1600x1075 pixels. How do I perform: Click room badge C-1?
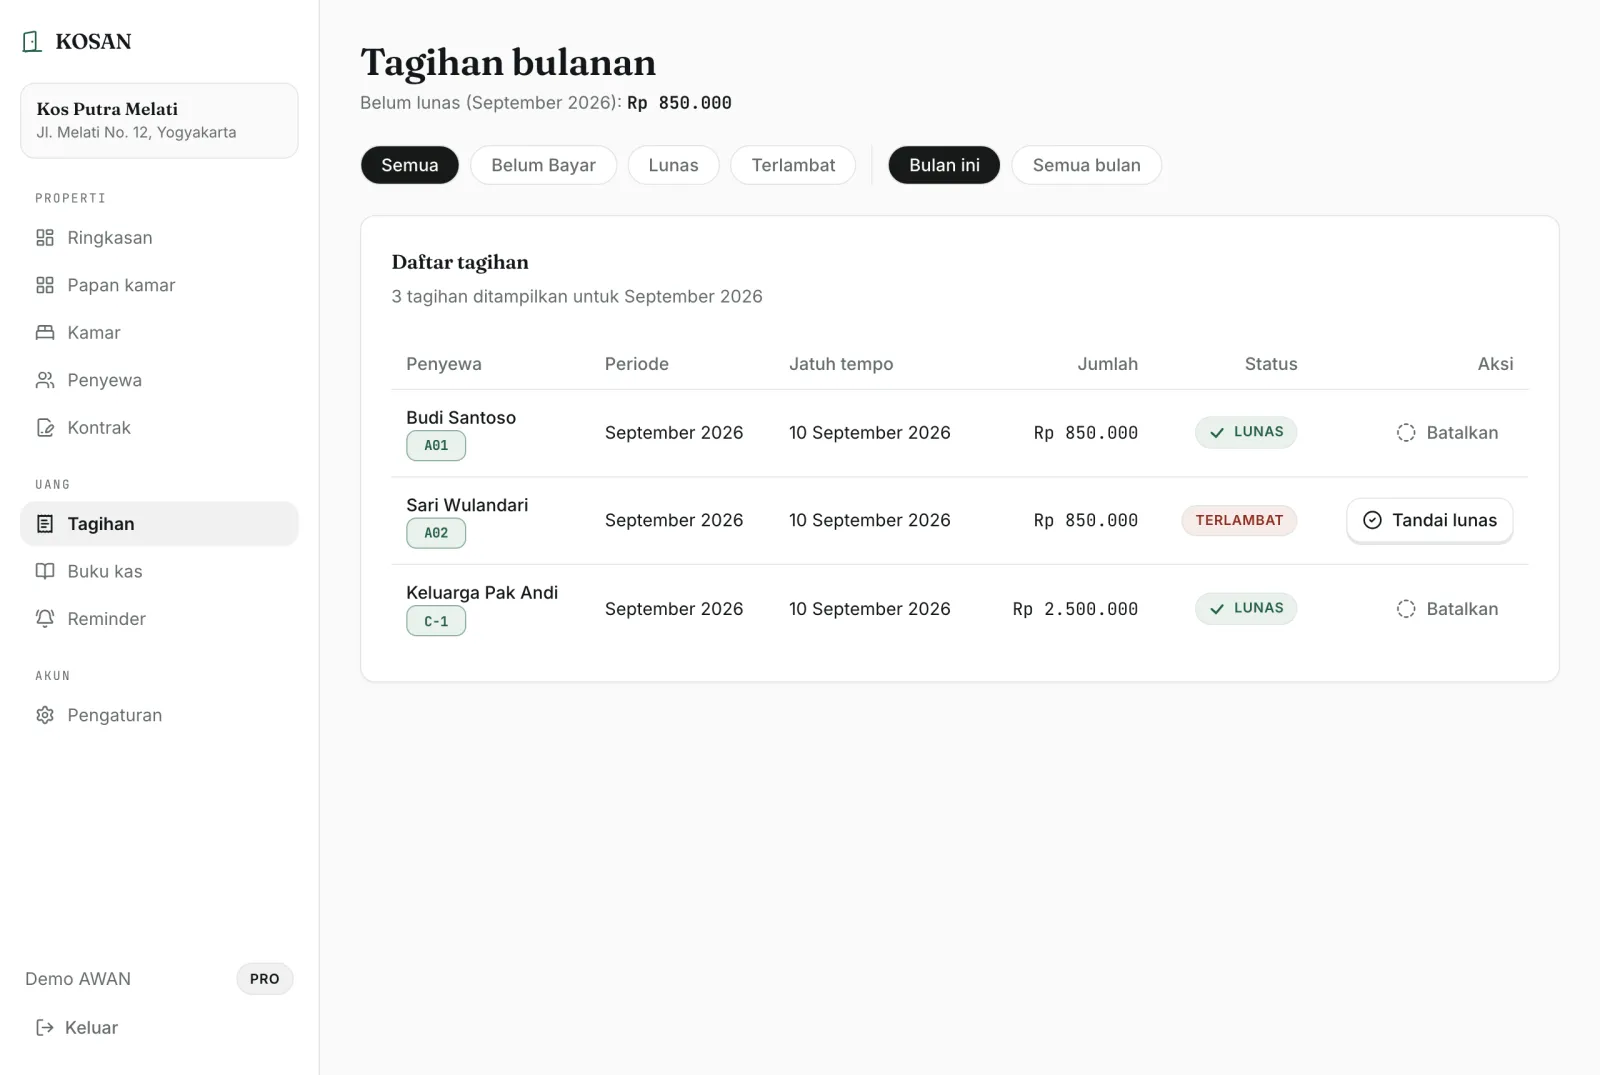point(436,621)
